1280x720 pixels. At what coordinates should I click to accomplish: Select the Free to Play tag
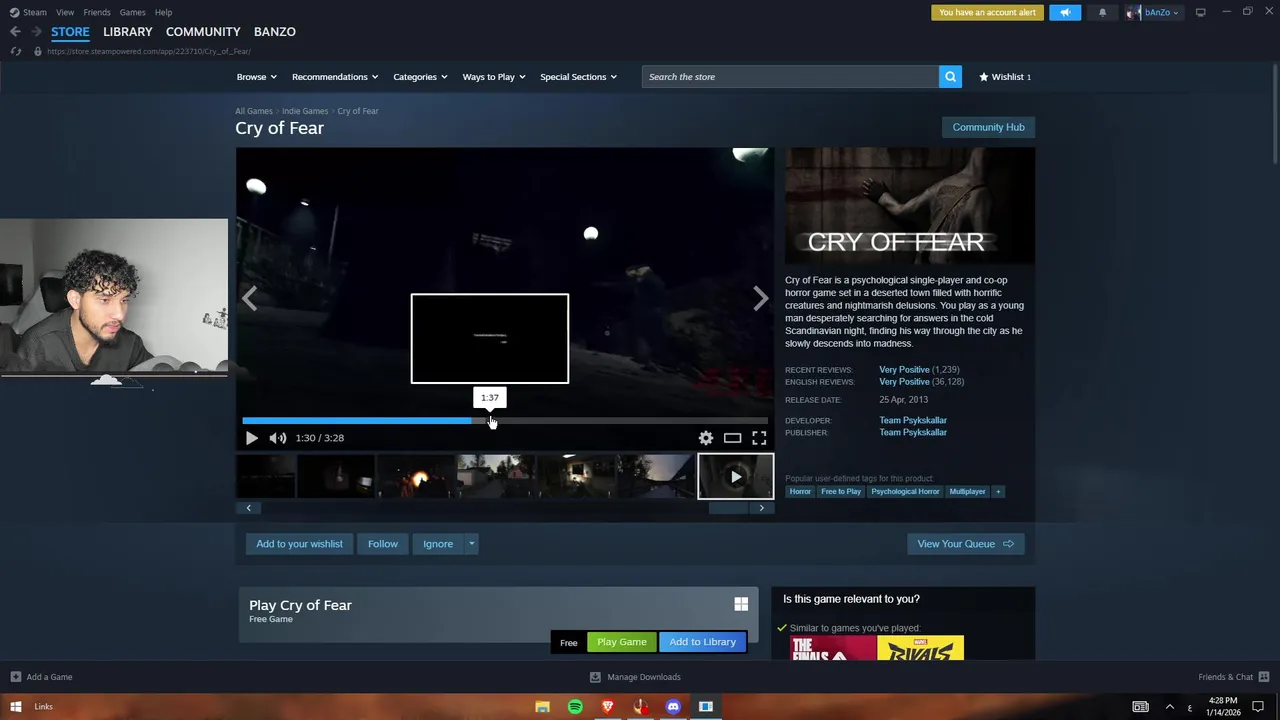(x=841, y=492)
